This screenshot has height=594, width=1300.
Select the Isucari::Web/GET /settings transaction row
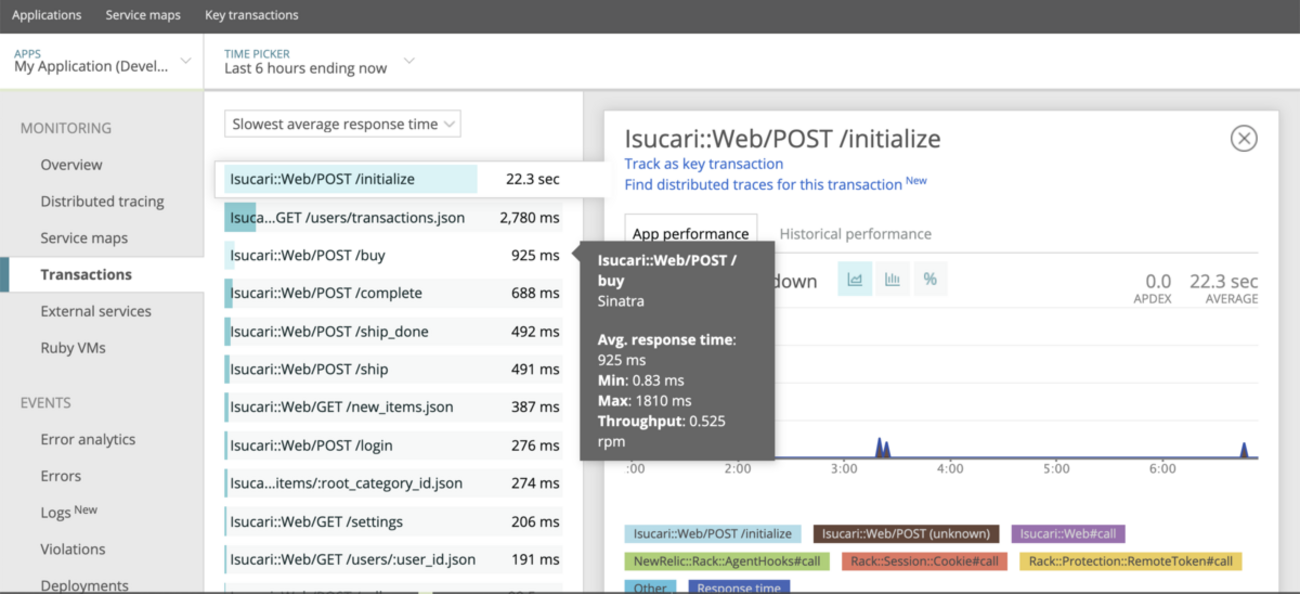click(393, 521)
